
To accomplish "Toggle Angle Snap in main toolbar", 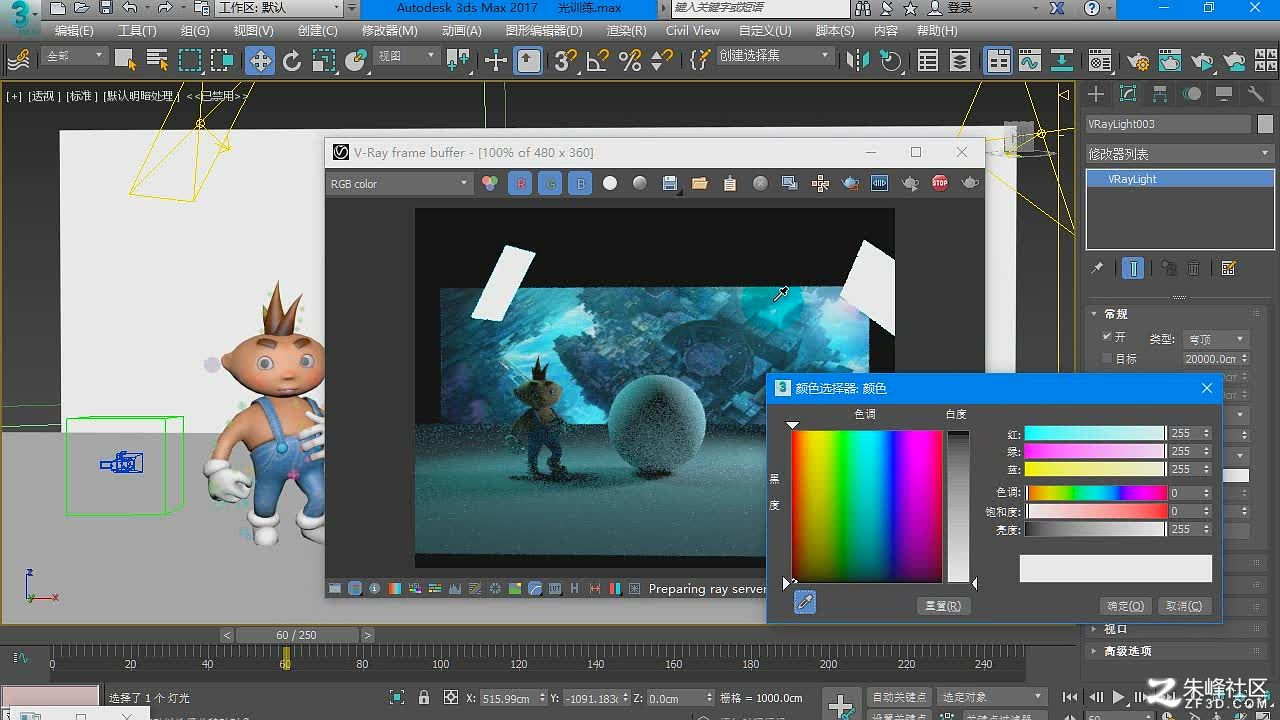I will tap(597, 61).
